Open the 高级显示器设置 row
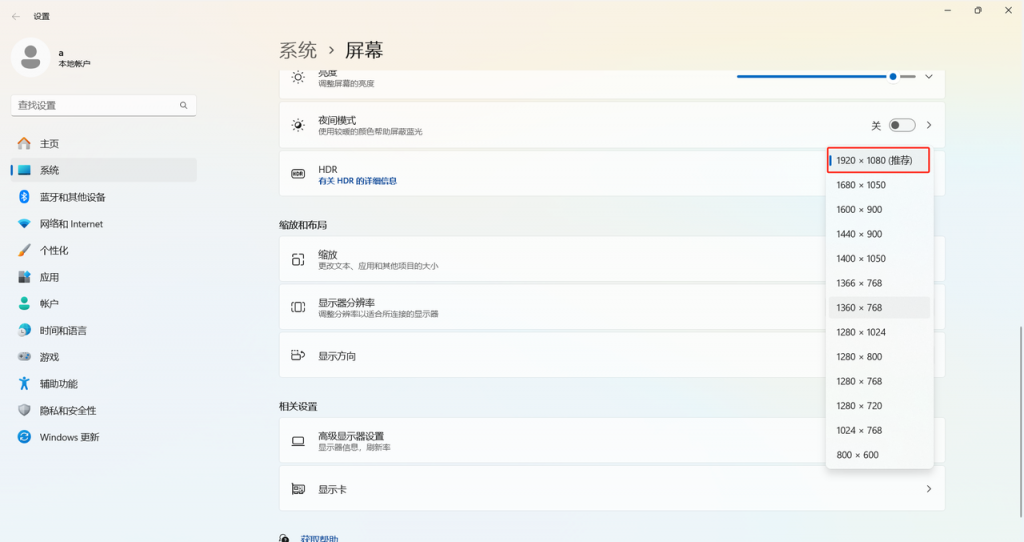1024x542 pixels. (x=552, y=441)
